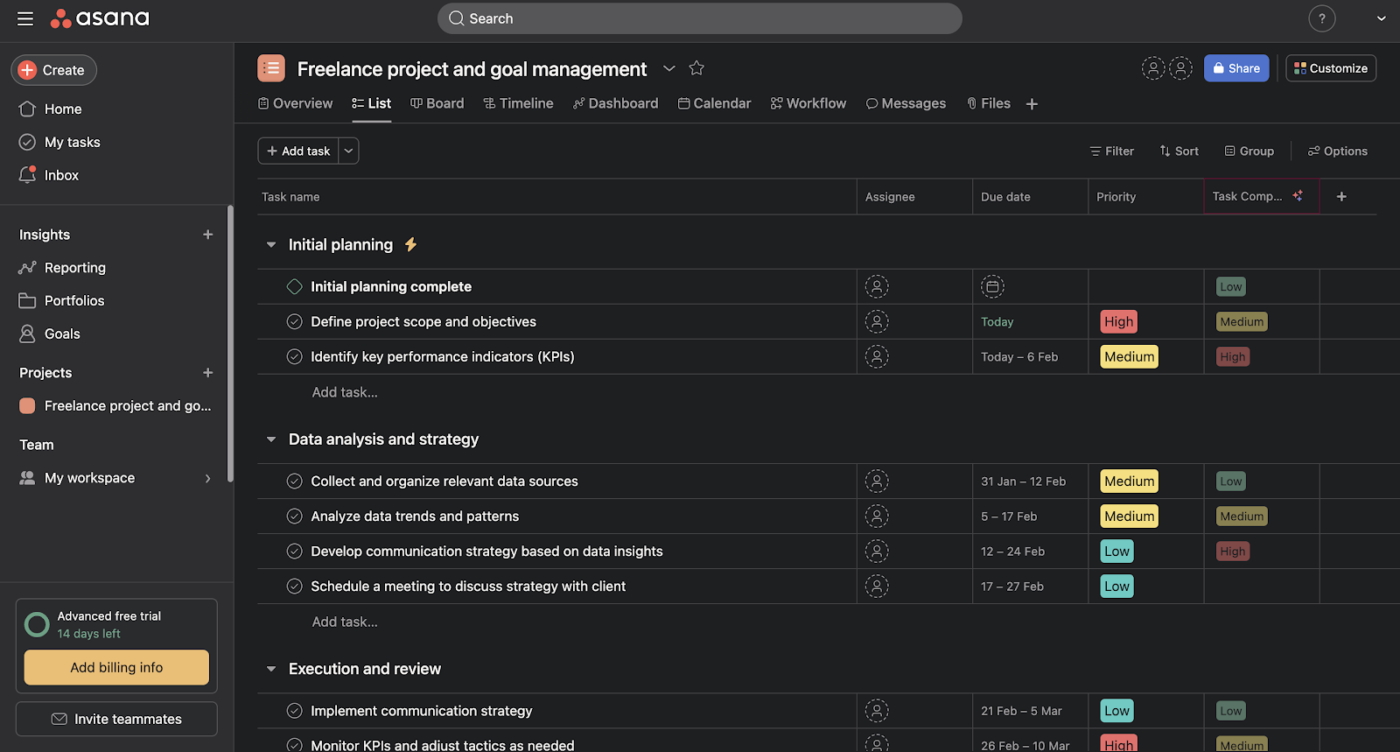
Task: Add a new column plus icon
Action: coord(1342,196)
